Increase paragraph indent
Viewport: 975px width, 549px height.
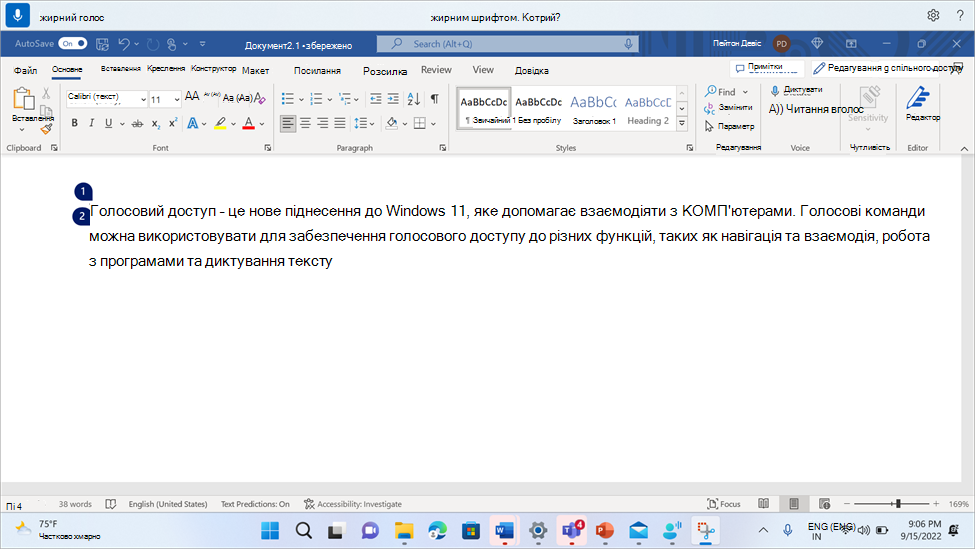coord(393,98)
